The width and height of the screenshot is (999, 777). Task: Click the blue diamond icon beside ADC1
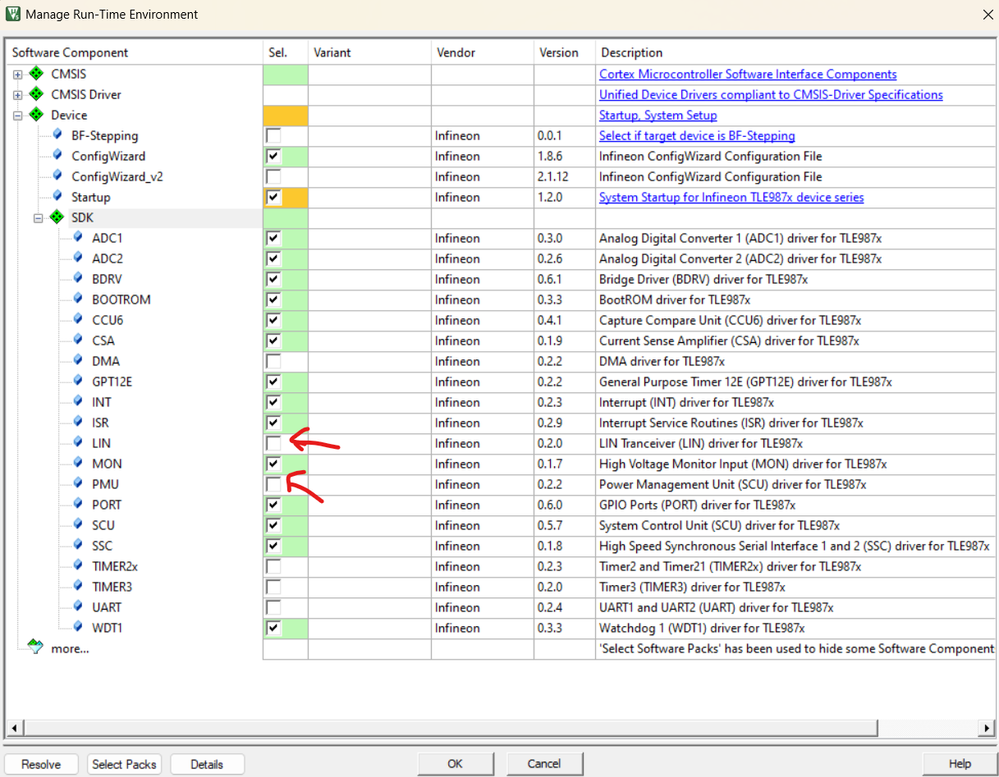click(78, 238)
